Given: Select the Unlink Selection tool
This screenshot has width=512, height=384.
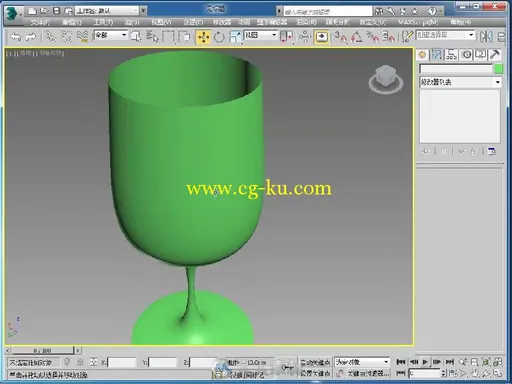Looking at the screenshot, I should coord(66,36).
